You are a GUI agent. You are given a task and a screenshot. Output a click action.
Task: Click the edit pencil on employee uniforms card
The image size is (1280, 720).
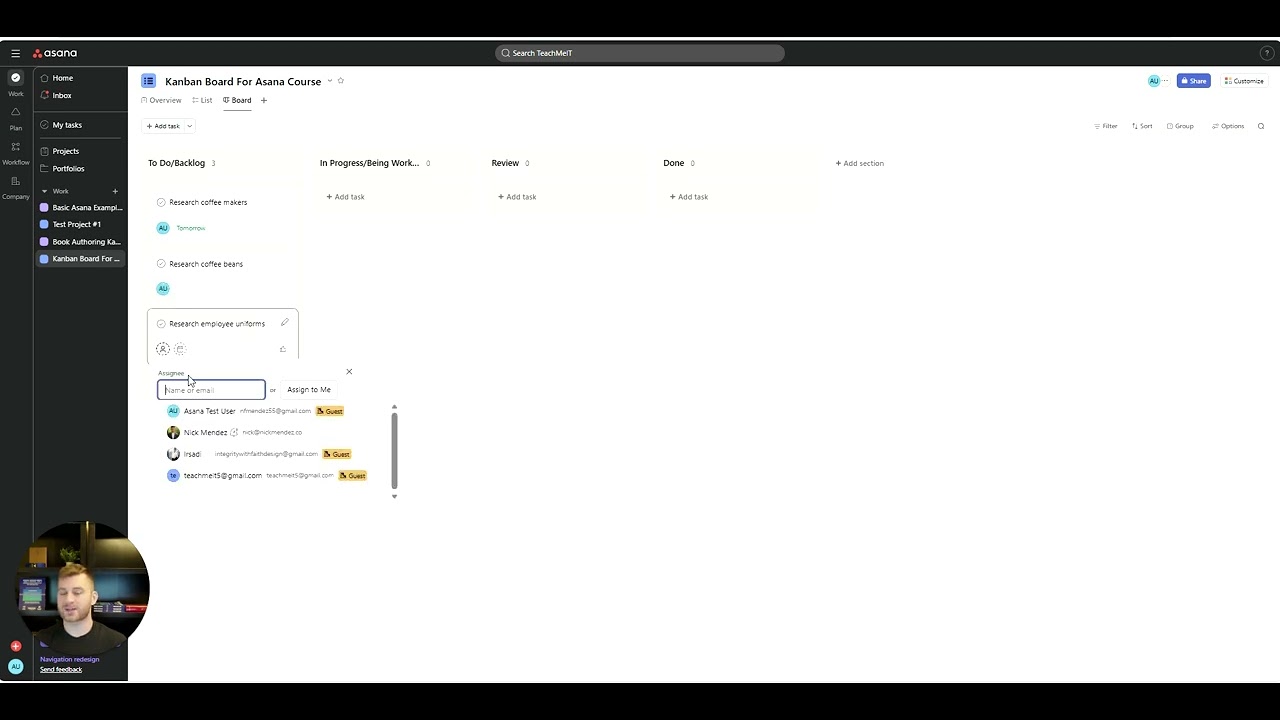pyautogui.click(x=285, y=322)
